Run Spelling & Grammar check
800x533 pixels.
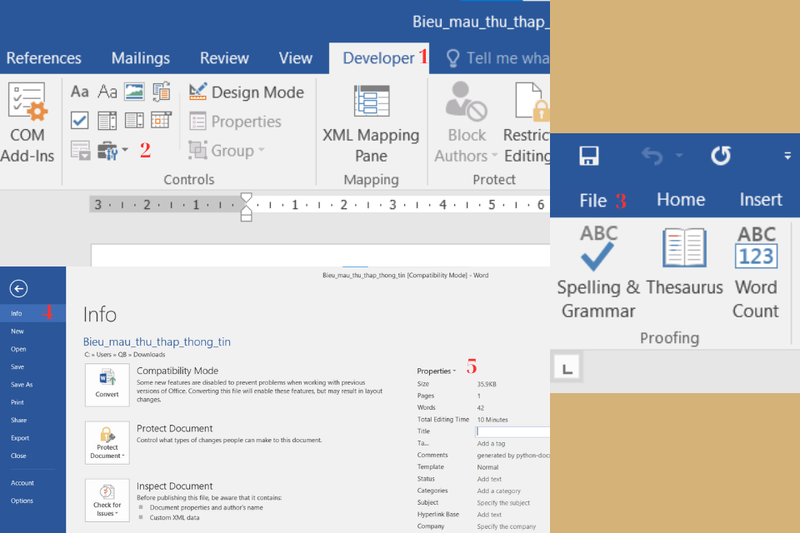point(598,272)
